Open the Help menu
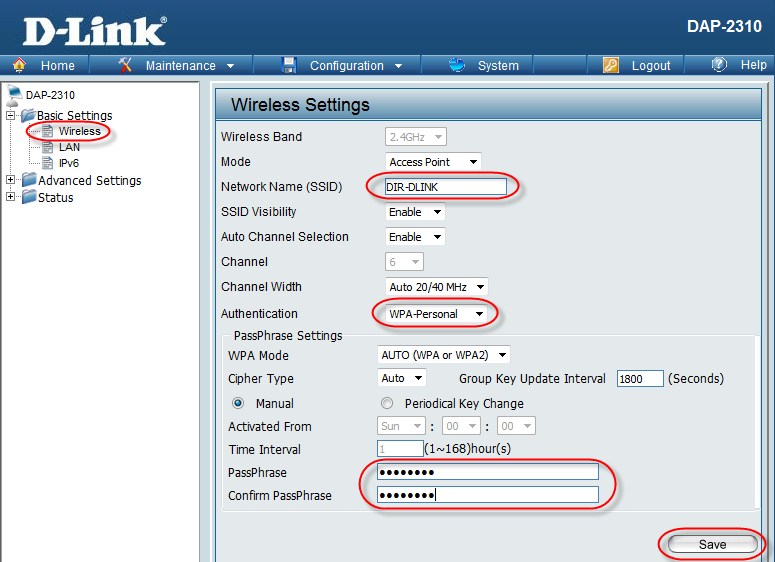The image size is (775, 562). pyautogui.click(x=753, y=65)
